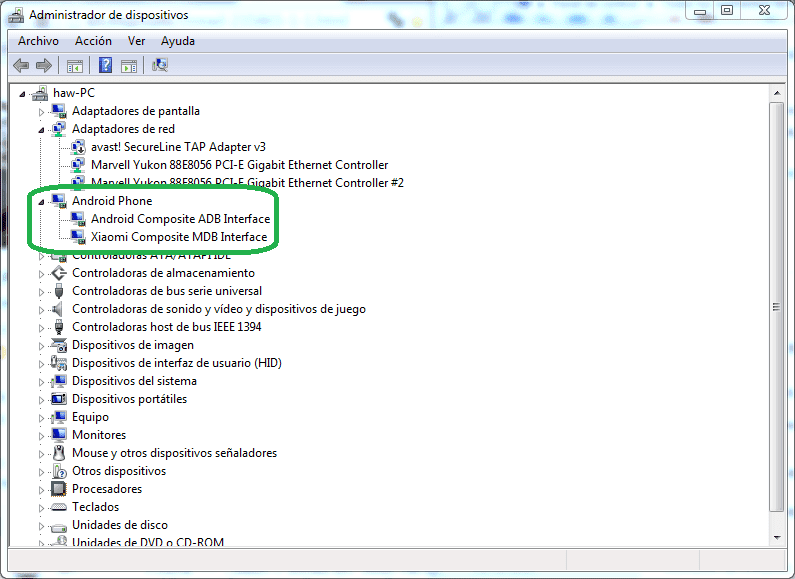Click the Monitores icon

(59, 435)
